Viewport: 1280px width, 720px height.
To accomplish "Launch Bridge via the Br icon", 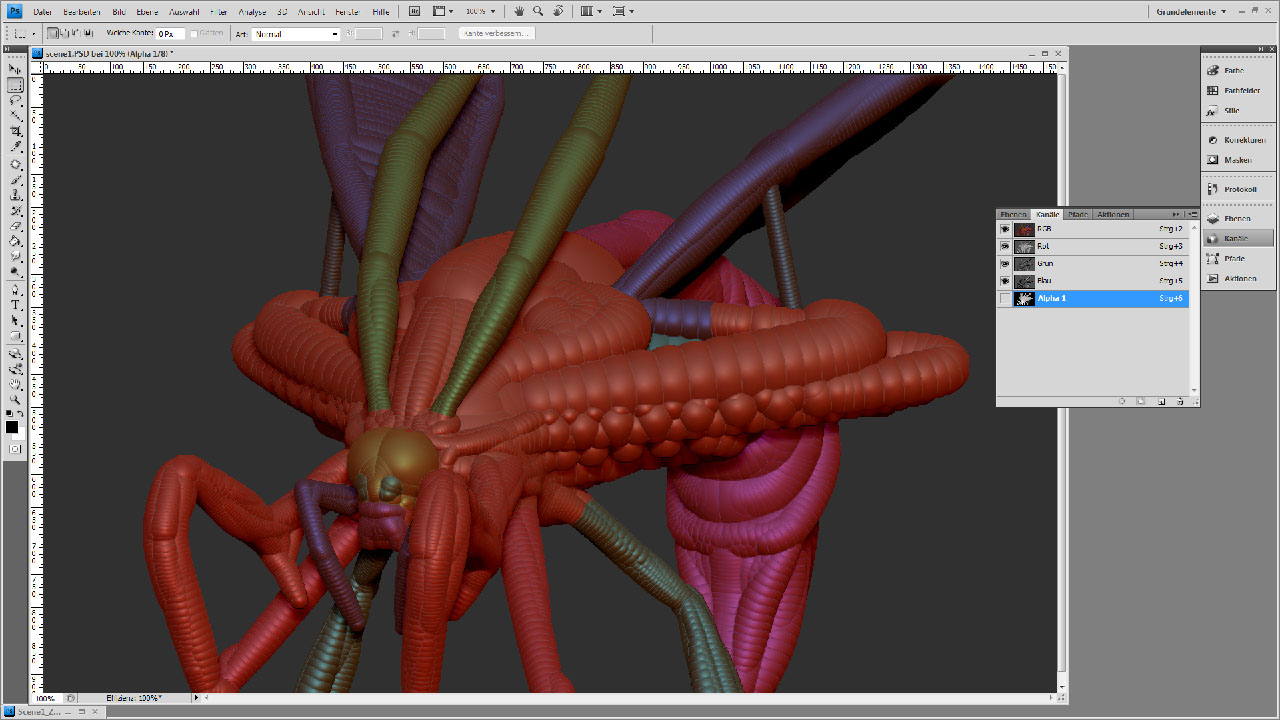I will tap(415, 11).
